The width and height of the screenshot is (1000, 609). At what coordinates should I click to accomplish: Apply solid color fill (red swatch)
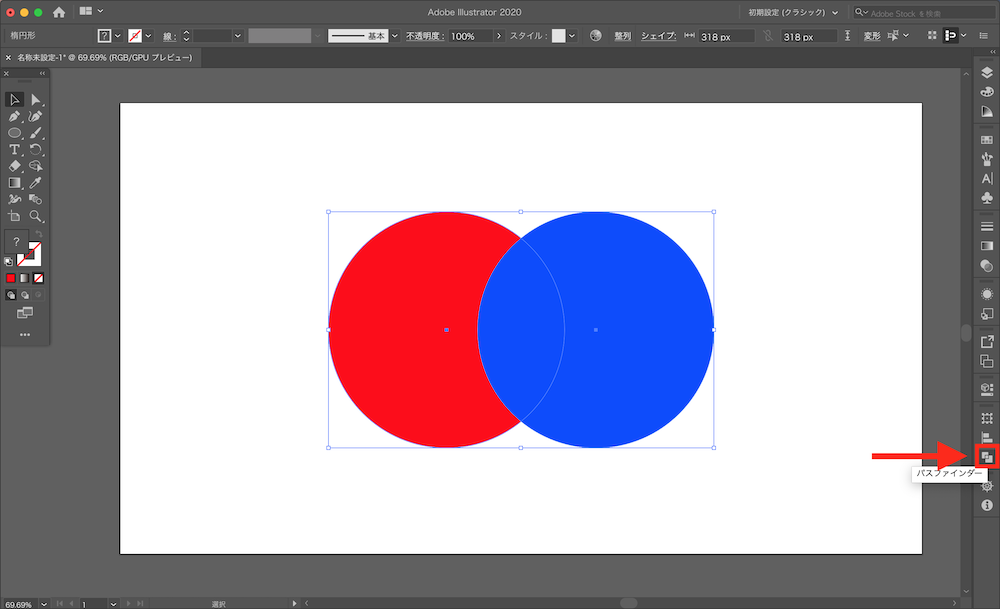coord(11,278)
